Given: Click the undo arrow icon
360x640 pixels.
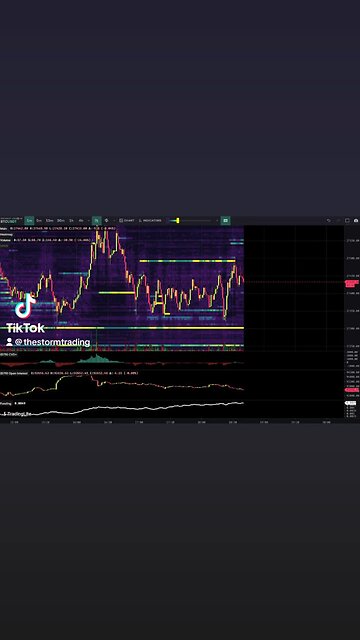Looking at the screenshot, I should 329,220.
